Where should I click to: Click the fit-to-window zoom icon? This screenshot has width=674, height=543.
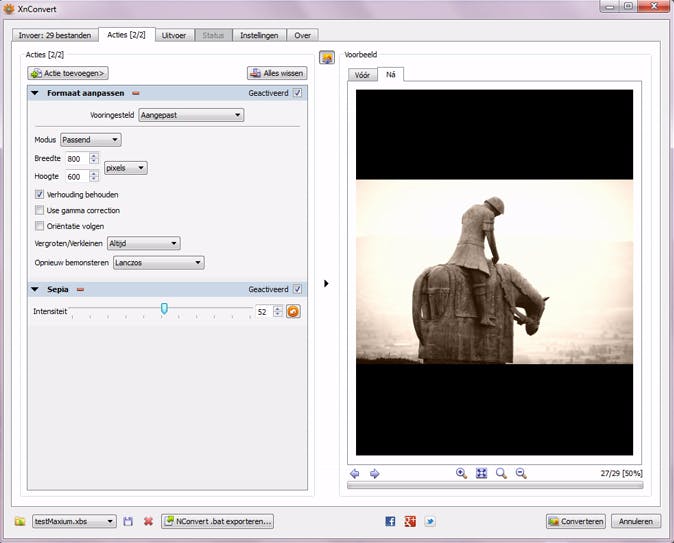[x=481, y=473]
